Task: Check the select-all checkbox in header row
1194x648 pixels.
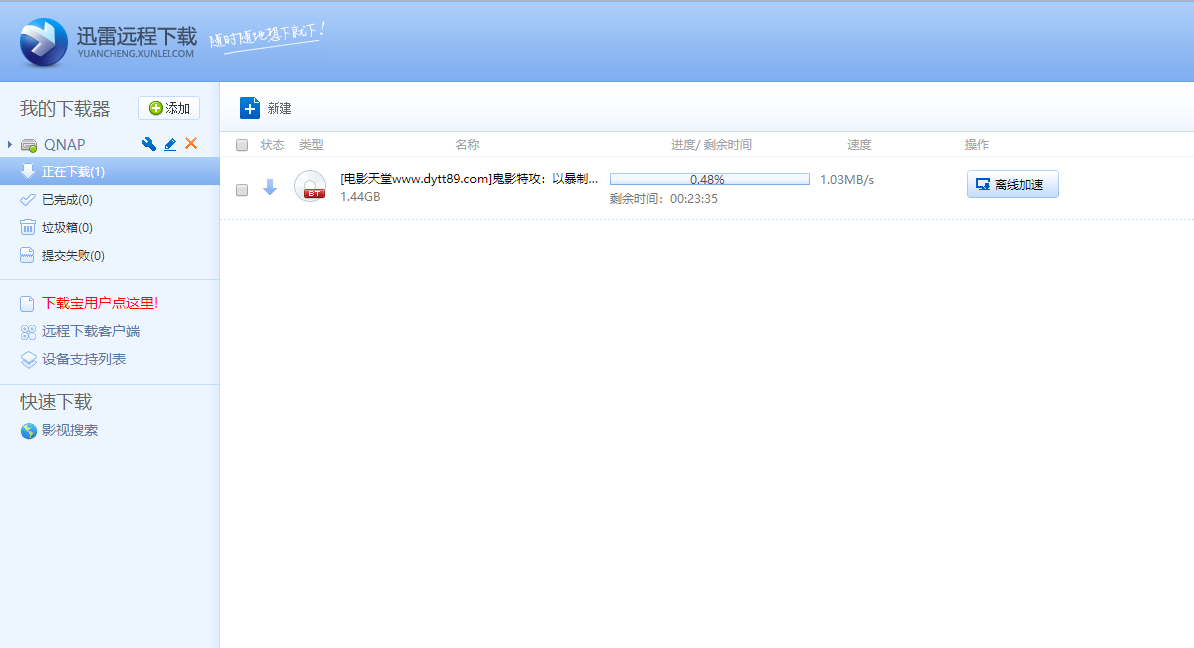Action: (241, 144)
